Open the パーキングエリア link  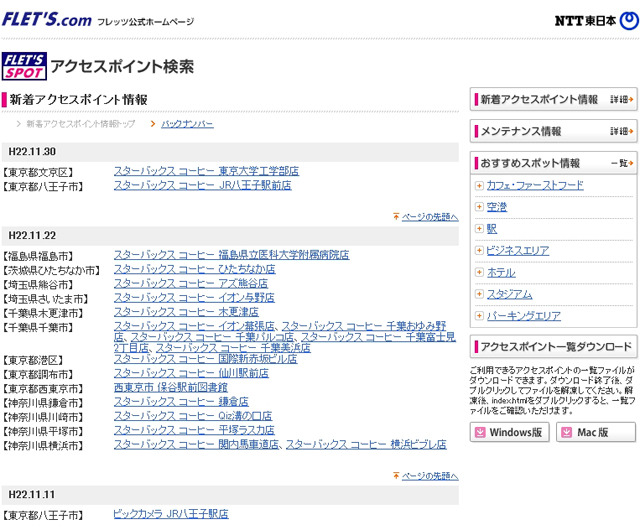click(x=524, y=316)
